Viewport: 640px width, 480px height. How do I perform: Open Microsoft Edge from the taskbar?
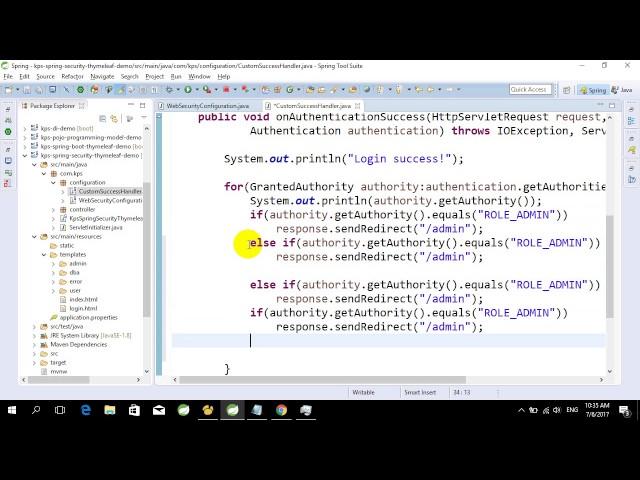point(85,410)
